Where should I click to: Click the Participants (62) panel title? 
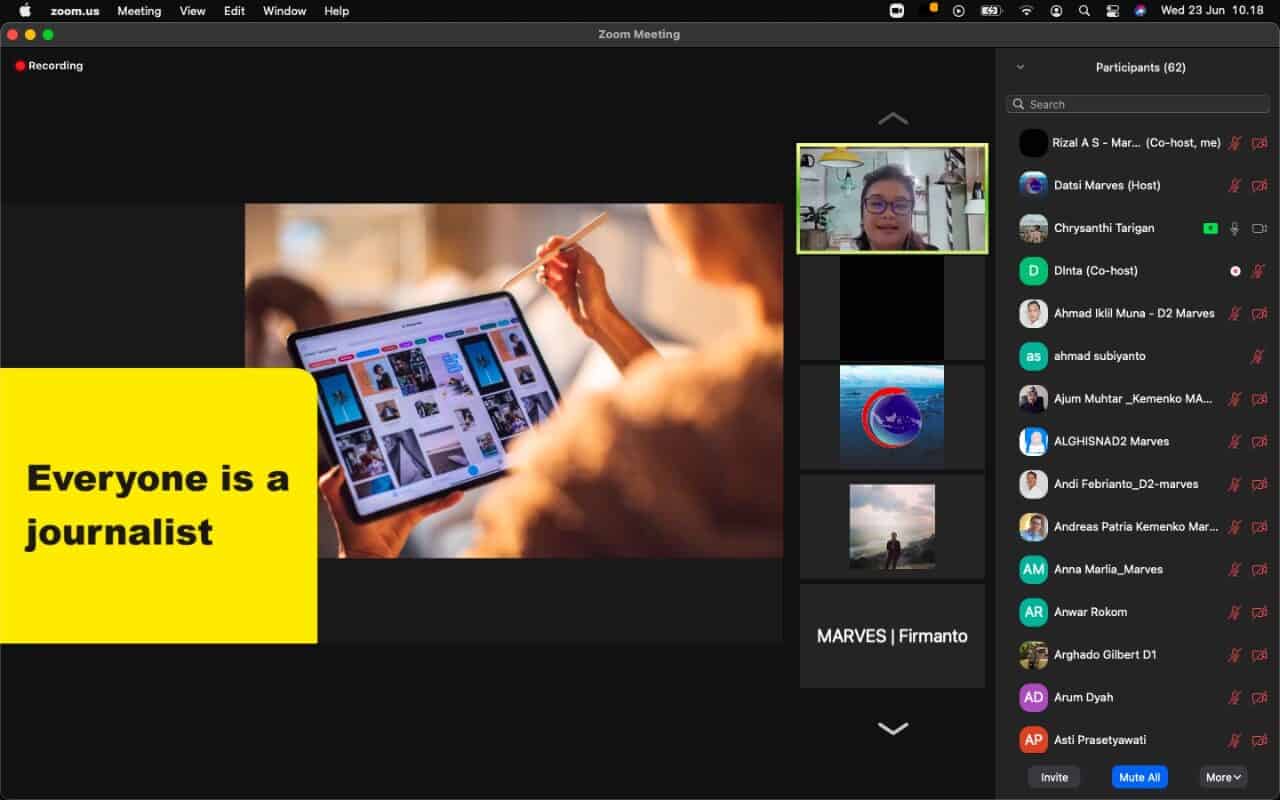(x=1140, y=67)
